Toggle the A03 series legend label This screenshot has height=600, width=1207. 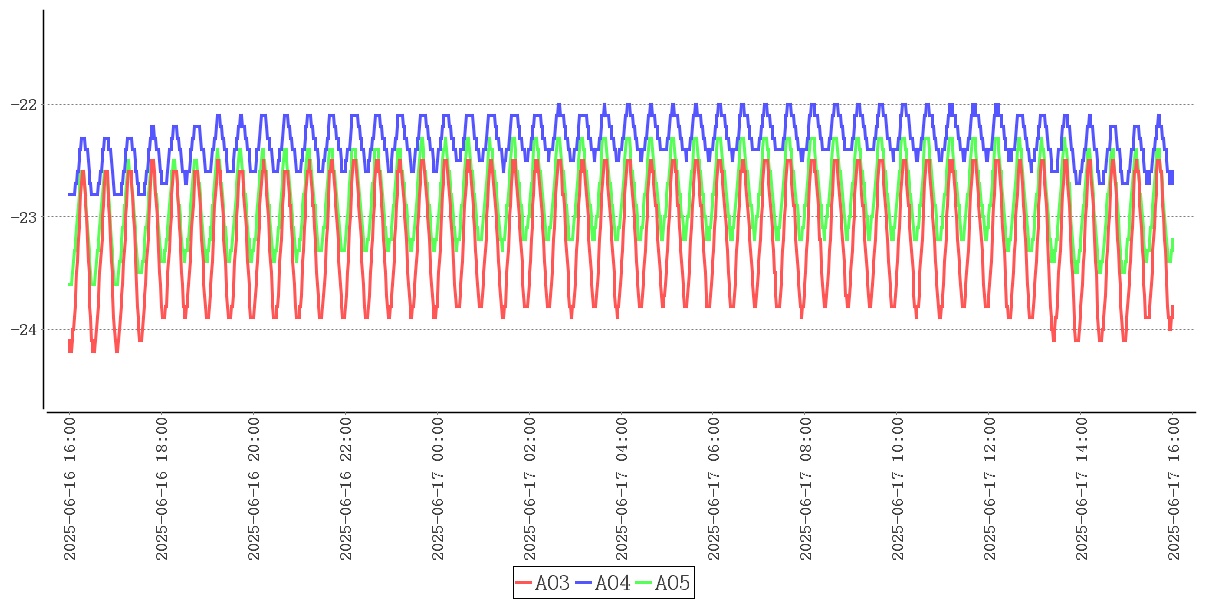pyautogui.click(x=552, y=583)
